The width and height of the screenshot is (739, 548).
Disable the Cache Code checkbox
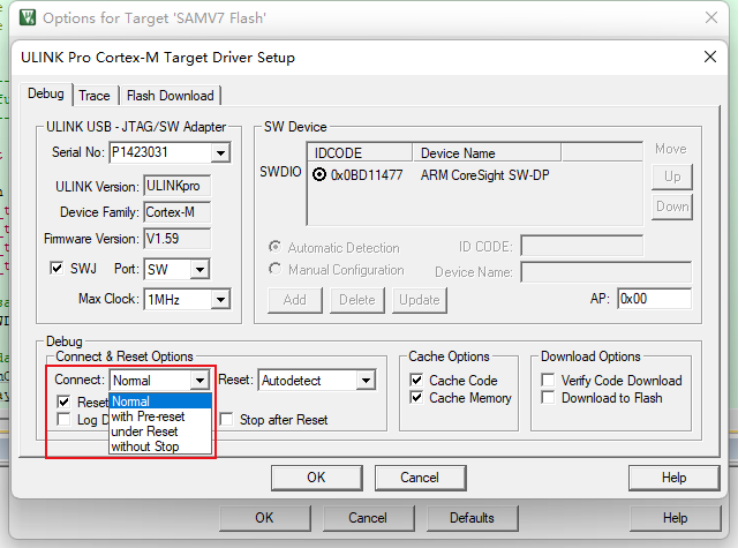coord(417,380)
